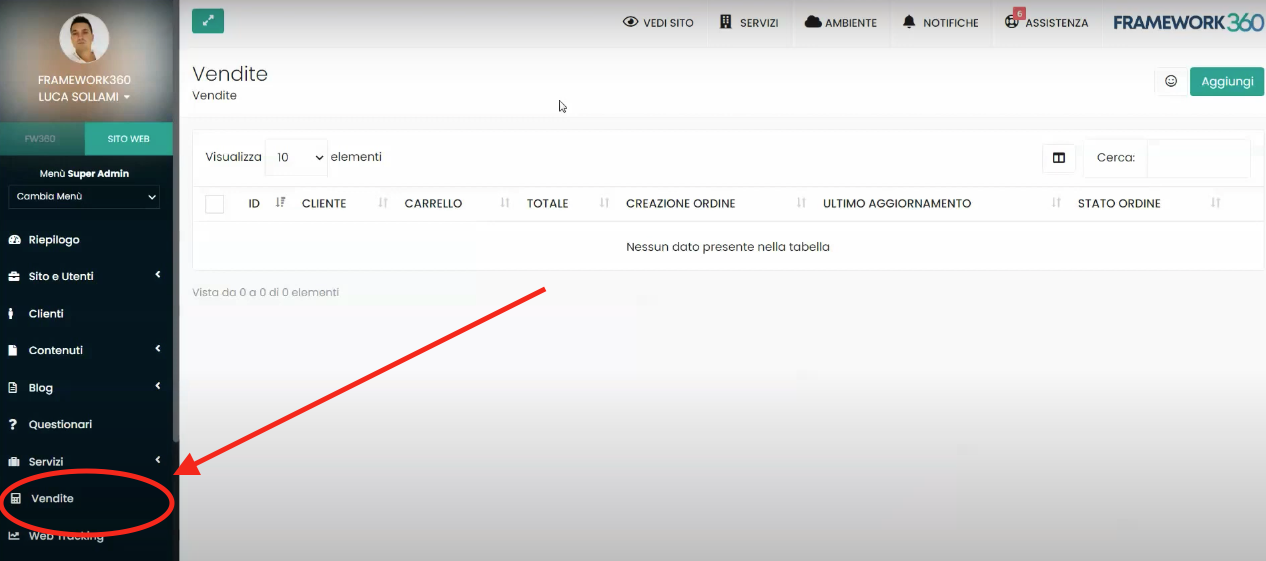Open the Luca Sollami user profile menu
The image size is (1266, 561).
(x=85, y=97)
